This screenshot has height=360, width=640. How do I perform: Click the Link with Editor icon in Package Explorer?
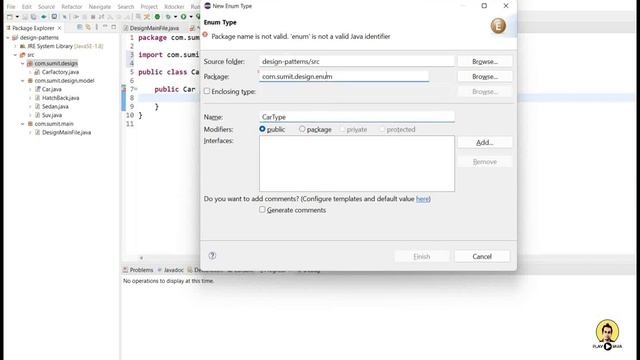88,27
